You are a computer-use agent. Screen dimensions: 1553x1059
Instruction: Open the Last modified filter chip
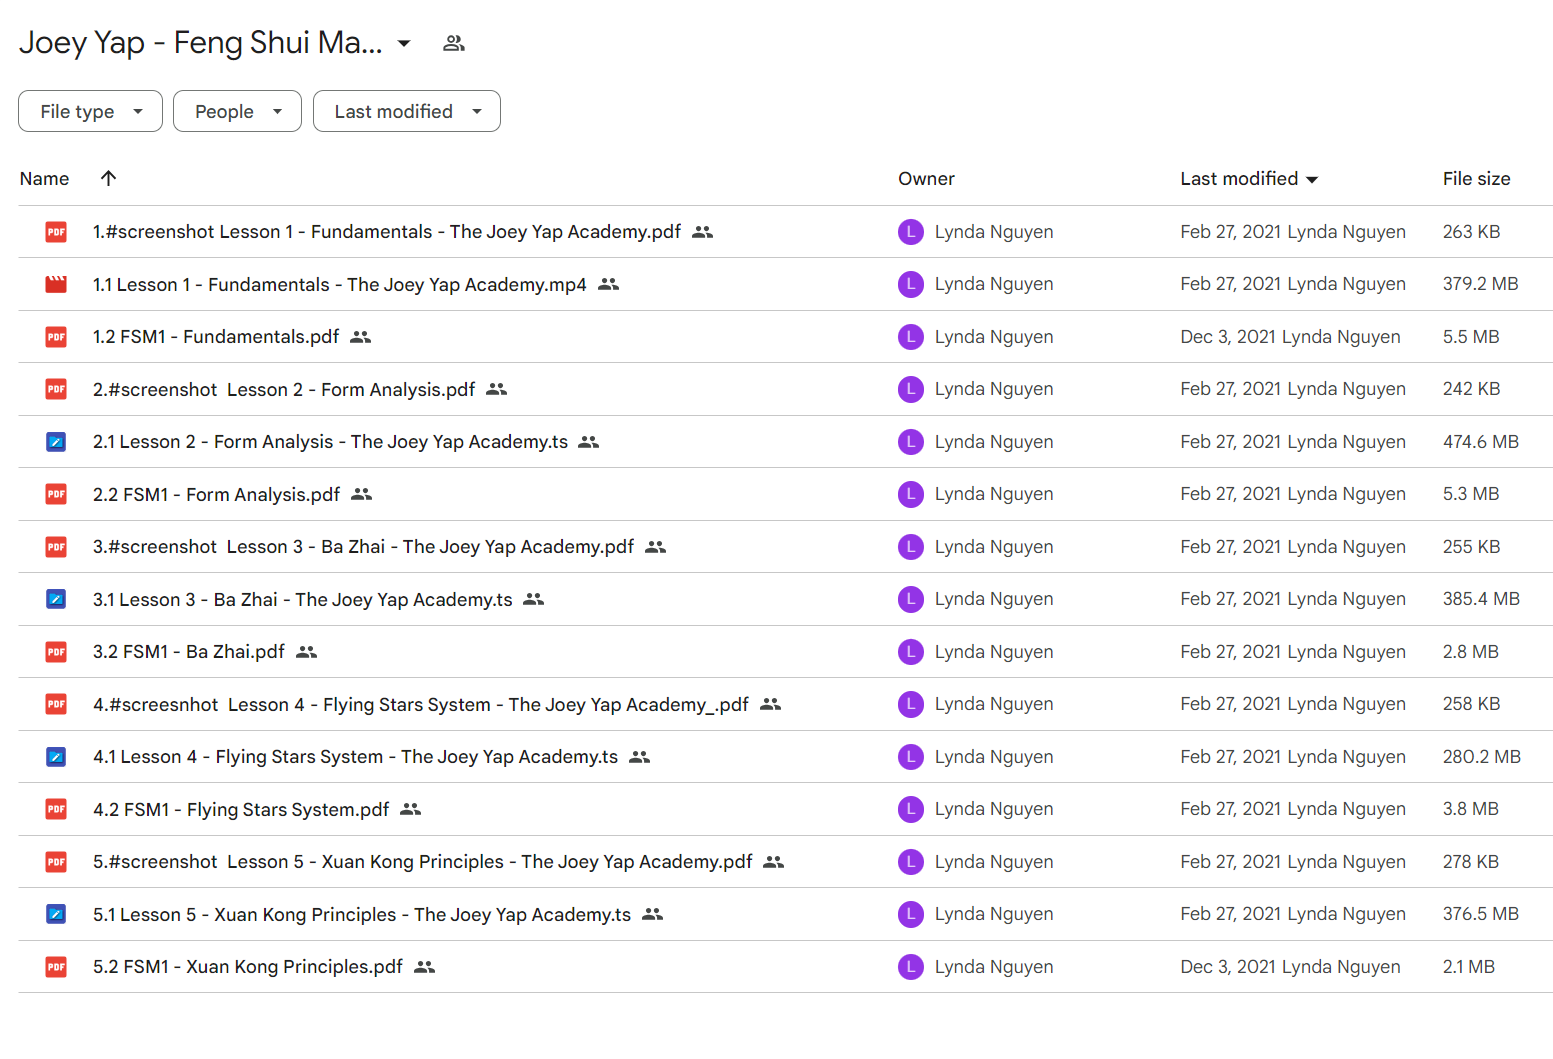click(x=407, y=111)
